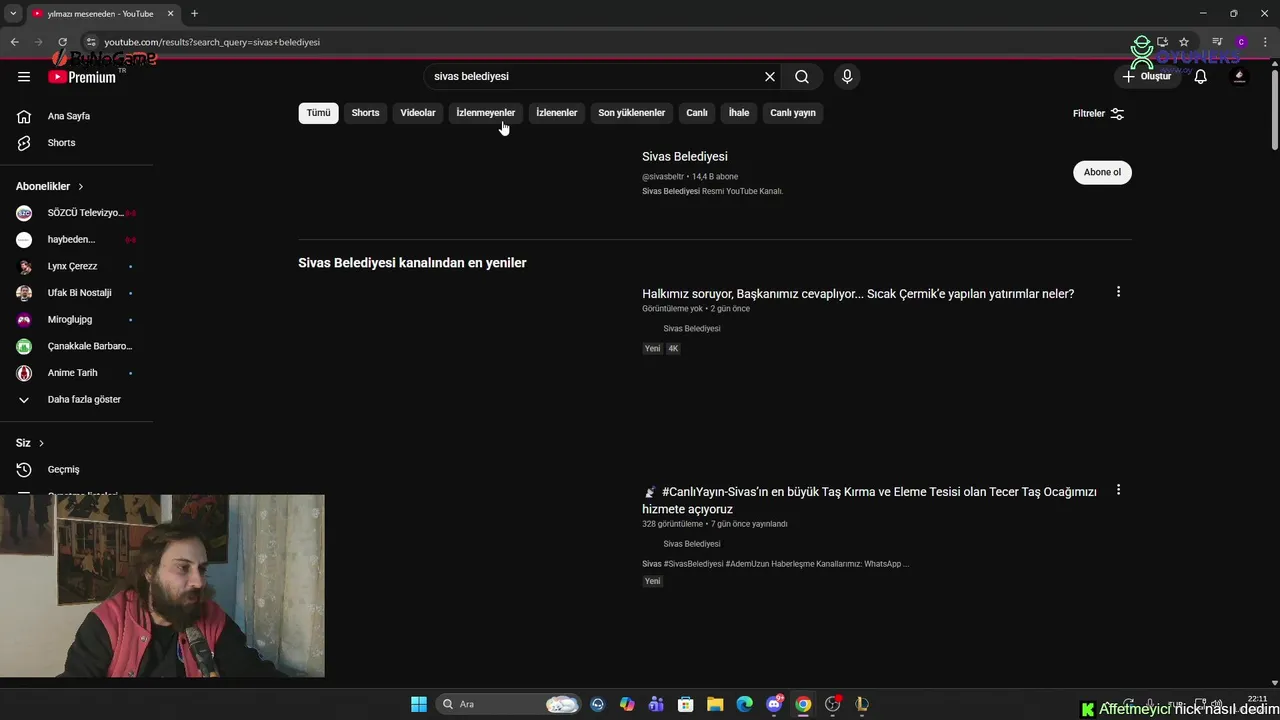The width and height of the screenshot is (1280, 720).
Task: Open the Chrome three-dot menu
Action: 1265,42
